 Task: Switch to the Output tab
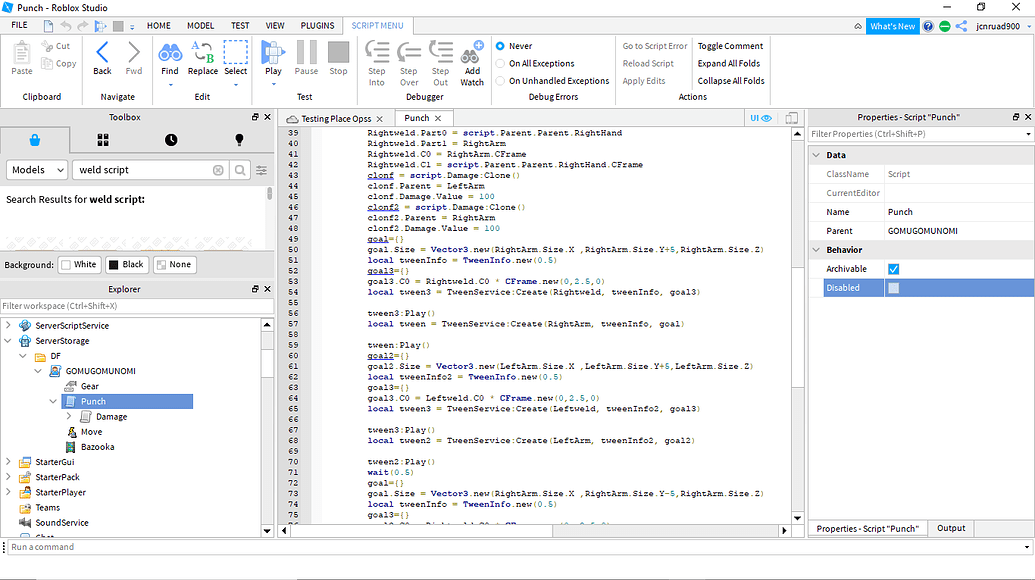point(951,529)
